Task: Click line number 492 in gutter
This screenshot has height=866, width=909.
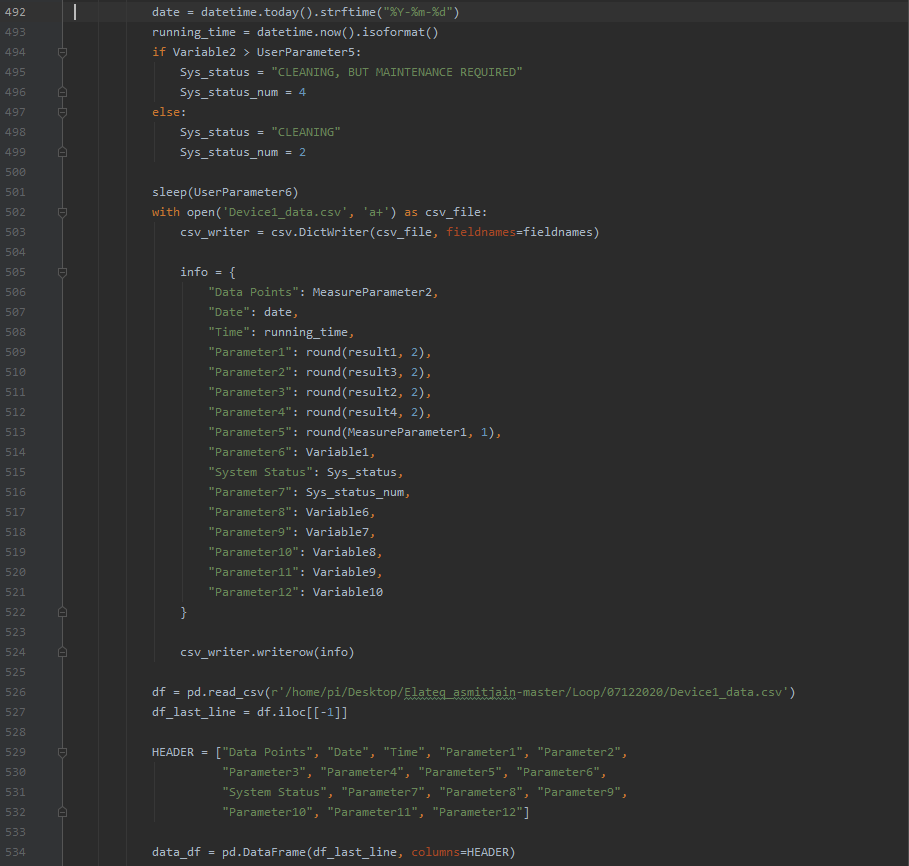Action: click(16, 12)
